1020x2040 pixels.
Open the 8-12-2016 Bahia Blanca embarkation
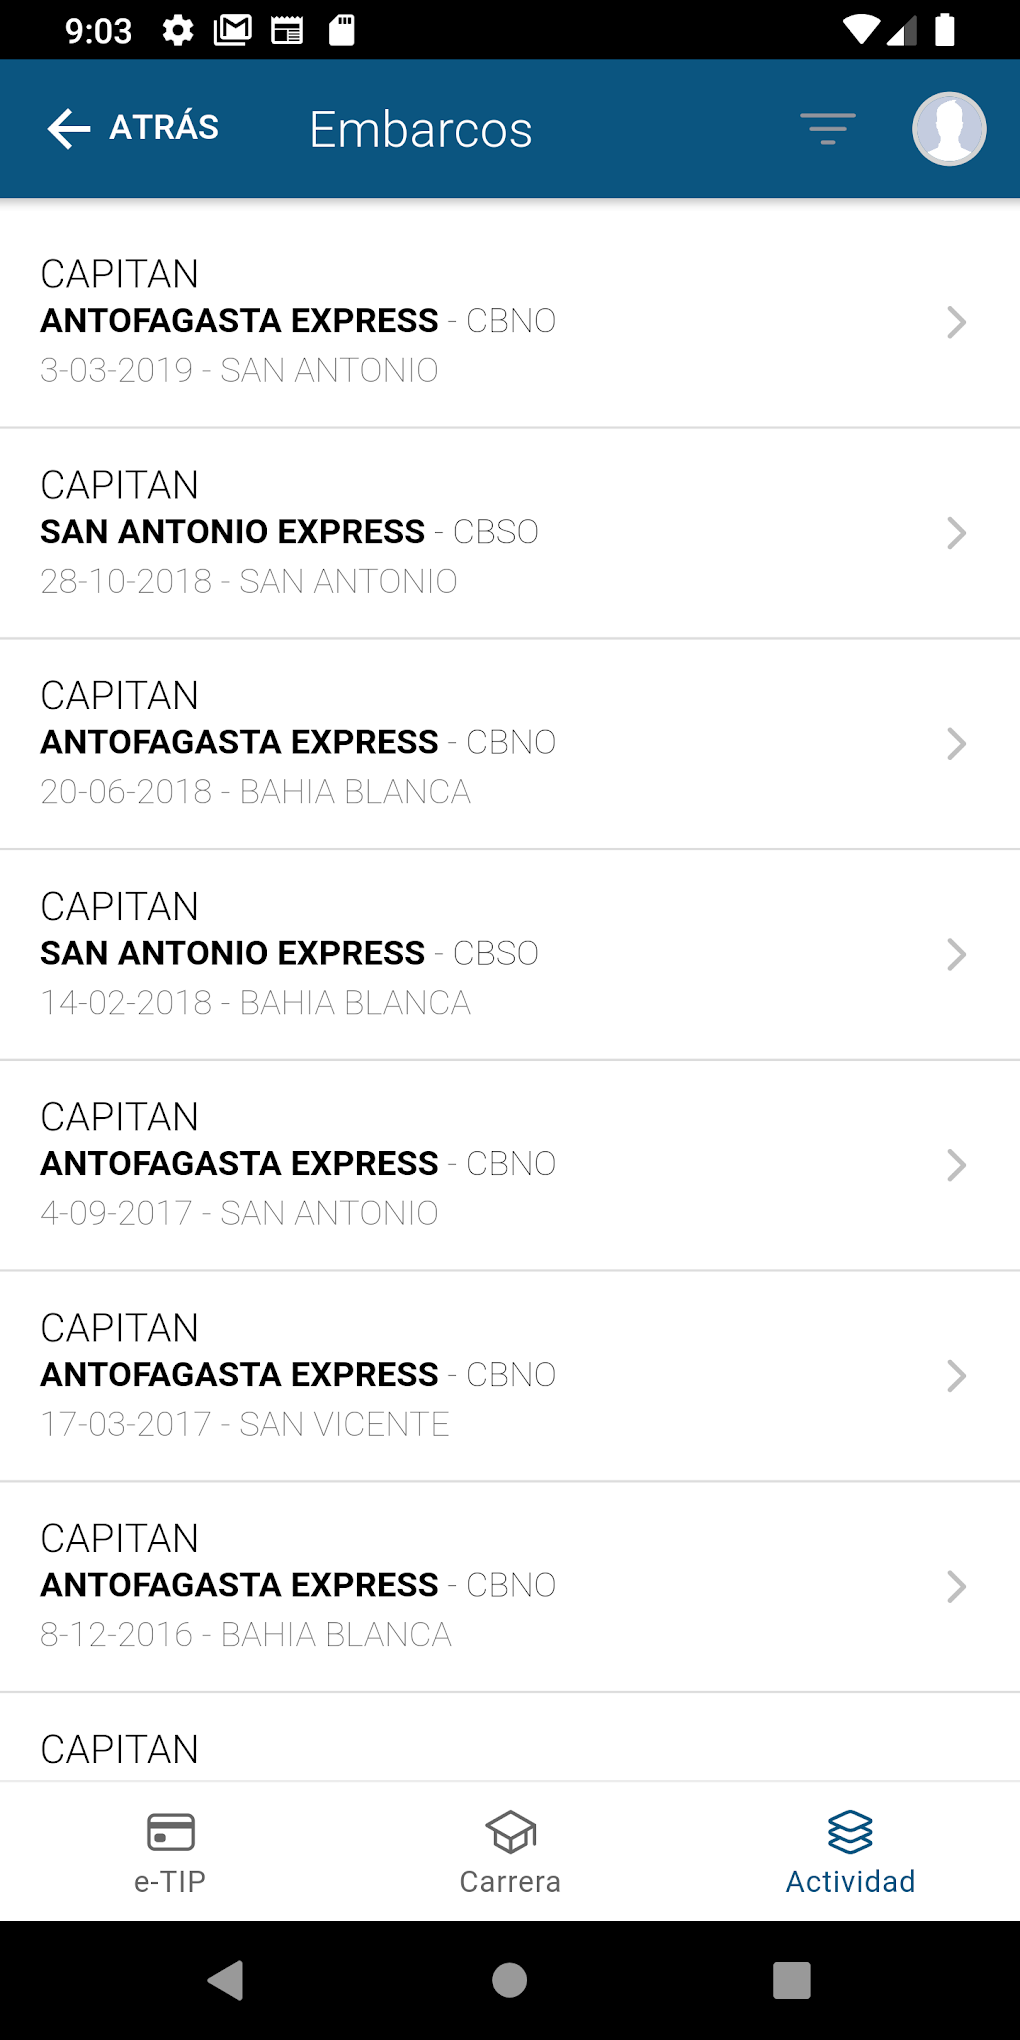pyautogui.click(x=510, y=1587)
